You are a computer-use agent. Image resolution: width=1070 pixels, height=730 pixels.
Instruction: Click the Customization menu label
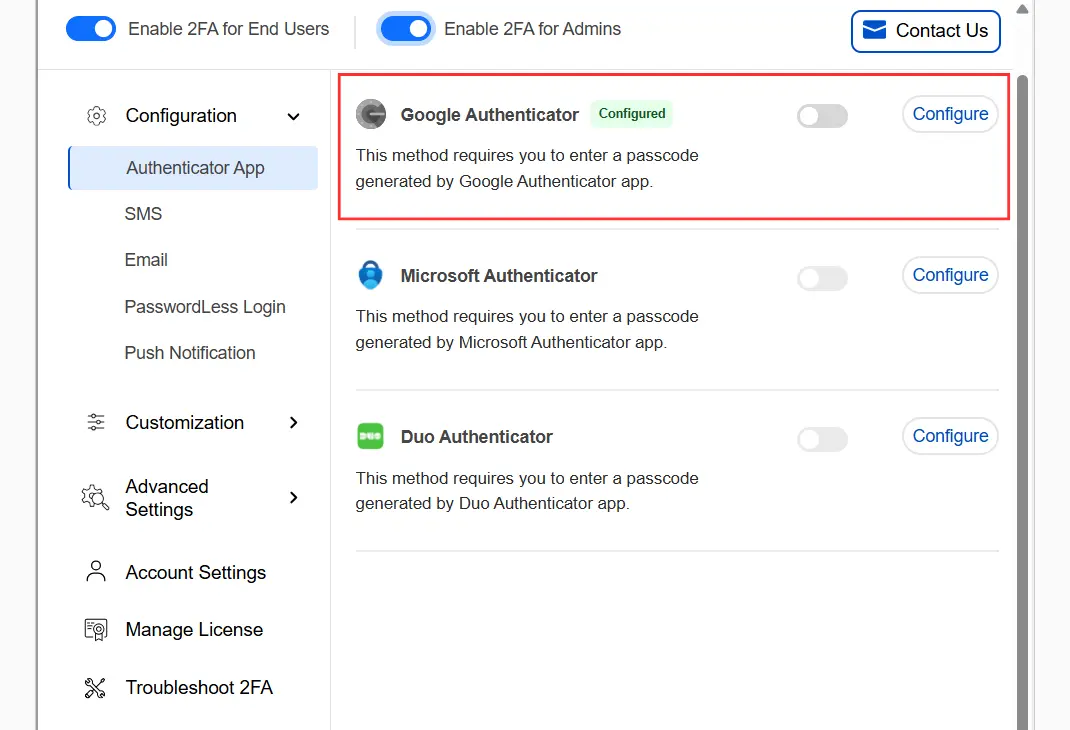(184, 422)
